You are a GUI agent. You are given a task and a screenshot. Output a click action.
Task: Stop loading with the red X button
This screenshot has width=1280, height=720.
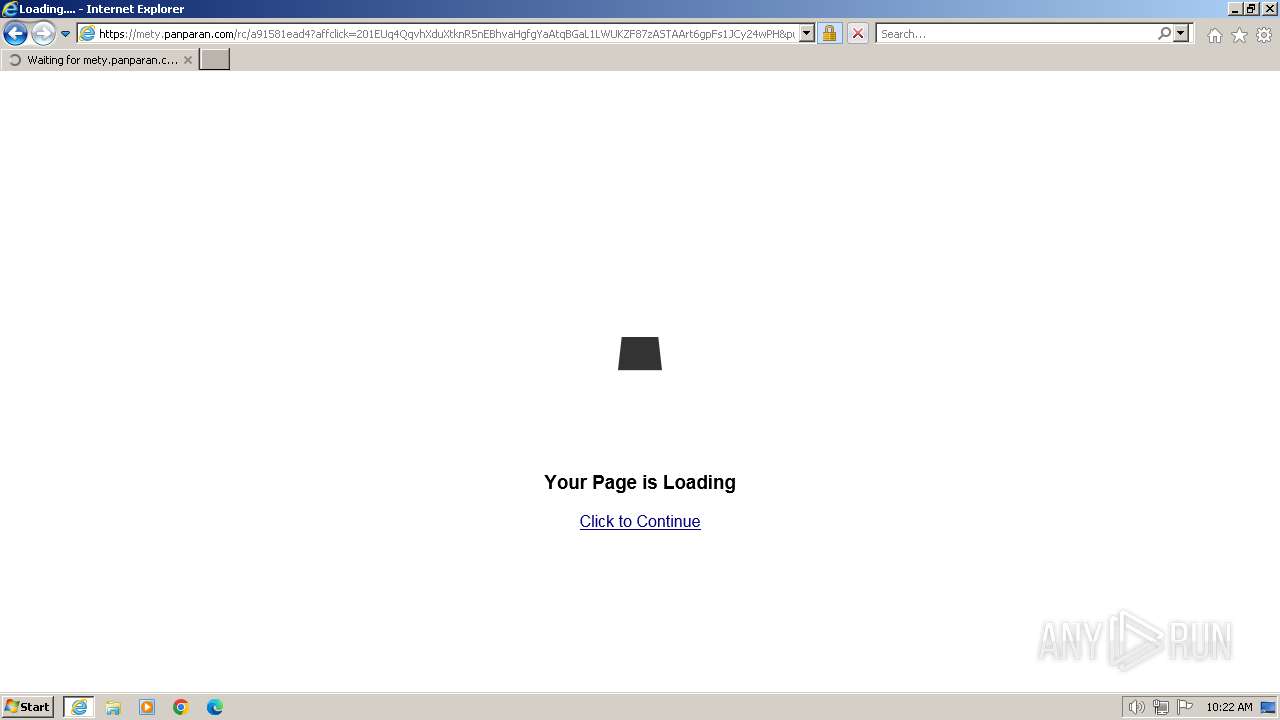pyautogui.click(x=857, y=34)
